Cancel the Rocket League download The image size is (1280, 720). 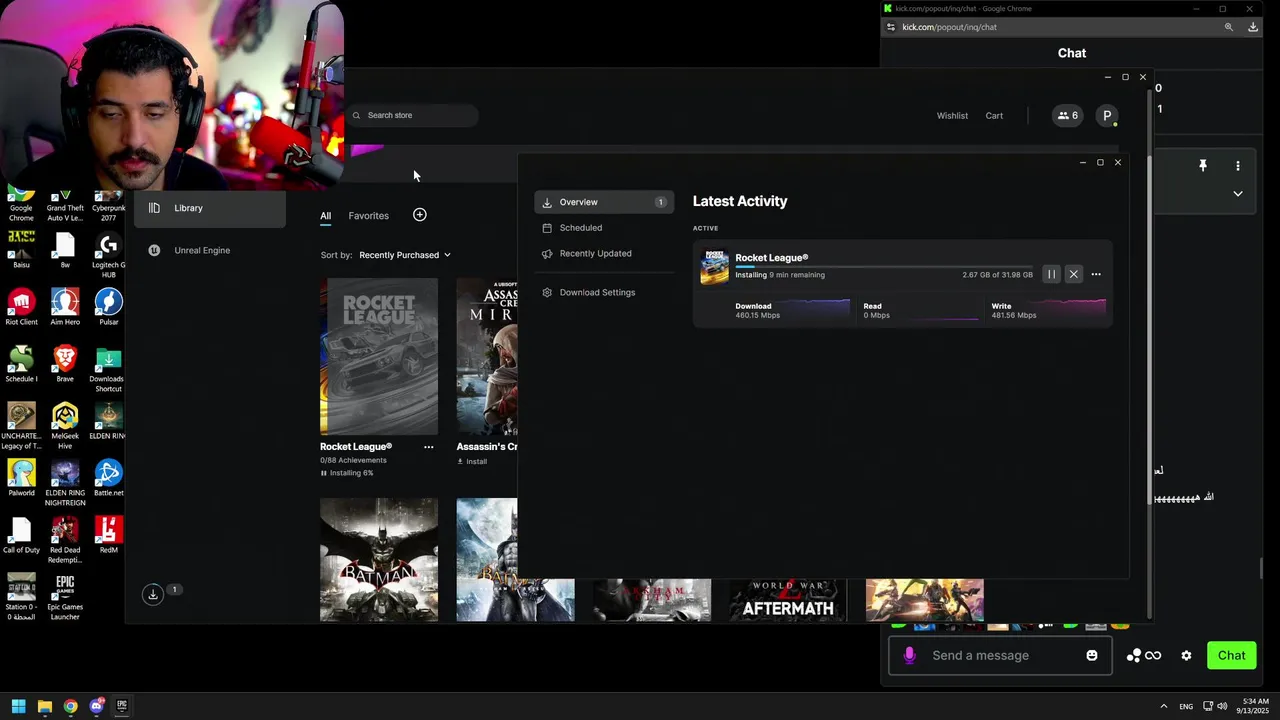[1073, 274]
